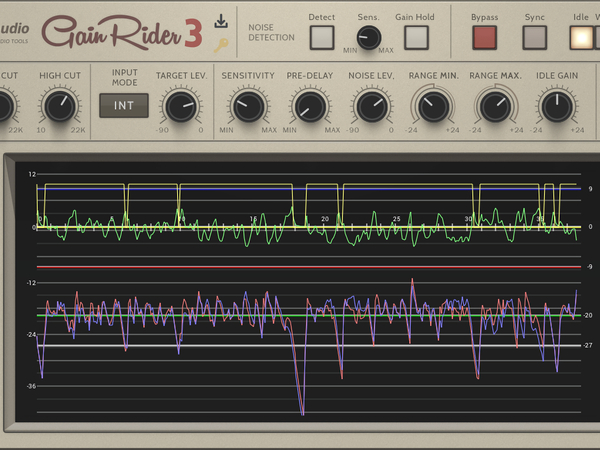Viewport: 600px width, 450px height.
Task: Click the noise detection Sens. knob
Action: (369, 38)
